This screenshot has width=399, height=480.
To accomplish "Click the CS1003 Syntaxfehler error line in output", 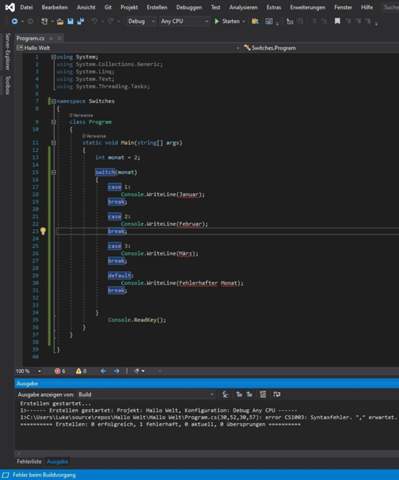I will (x=209, y=417).
